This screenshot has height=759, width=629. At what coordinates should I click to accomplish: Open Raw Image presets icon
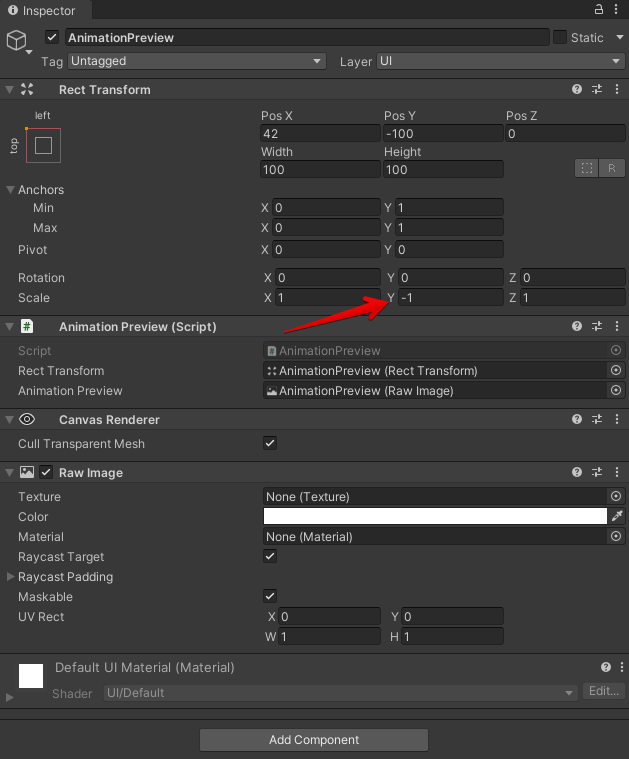[x=597, y=472]
